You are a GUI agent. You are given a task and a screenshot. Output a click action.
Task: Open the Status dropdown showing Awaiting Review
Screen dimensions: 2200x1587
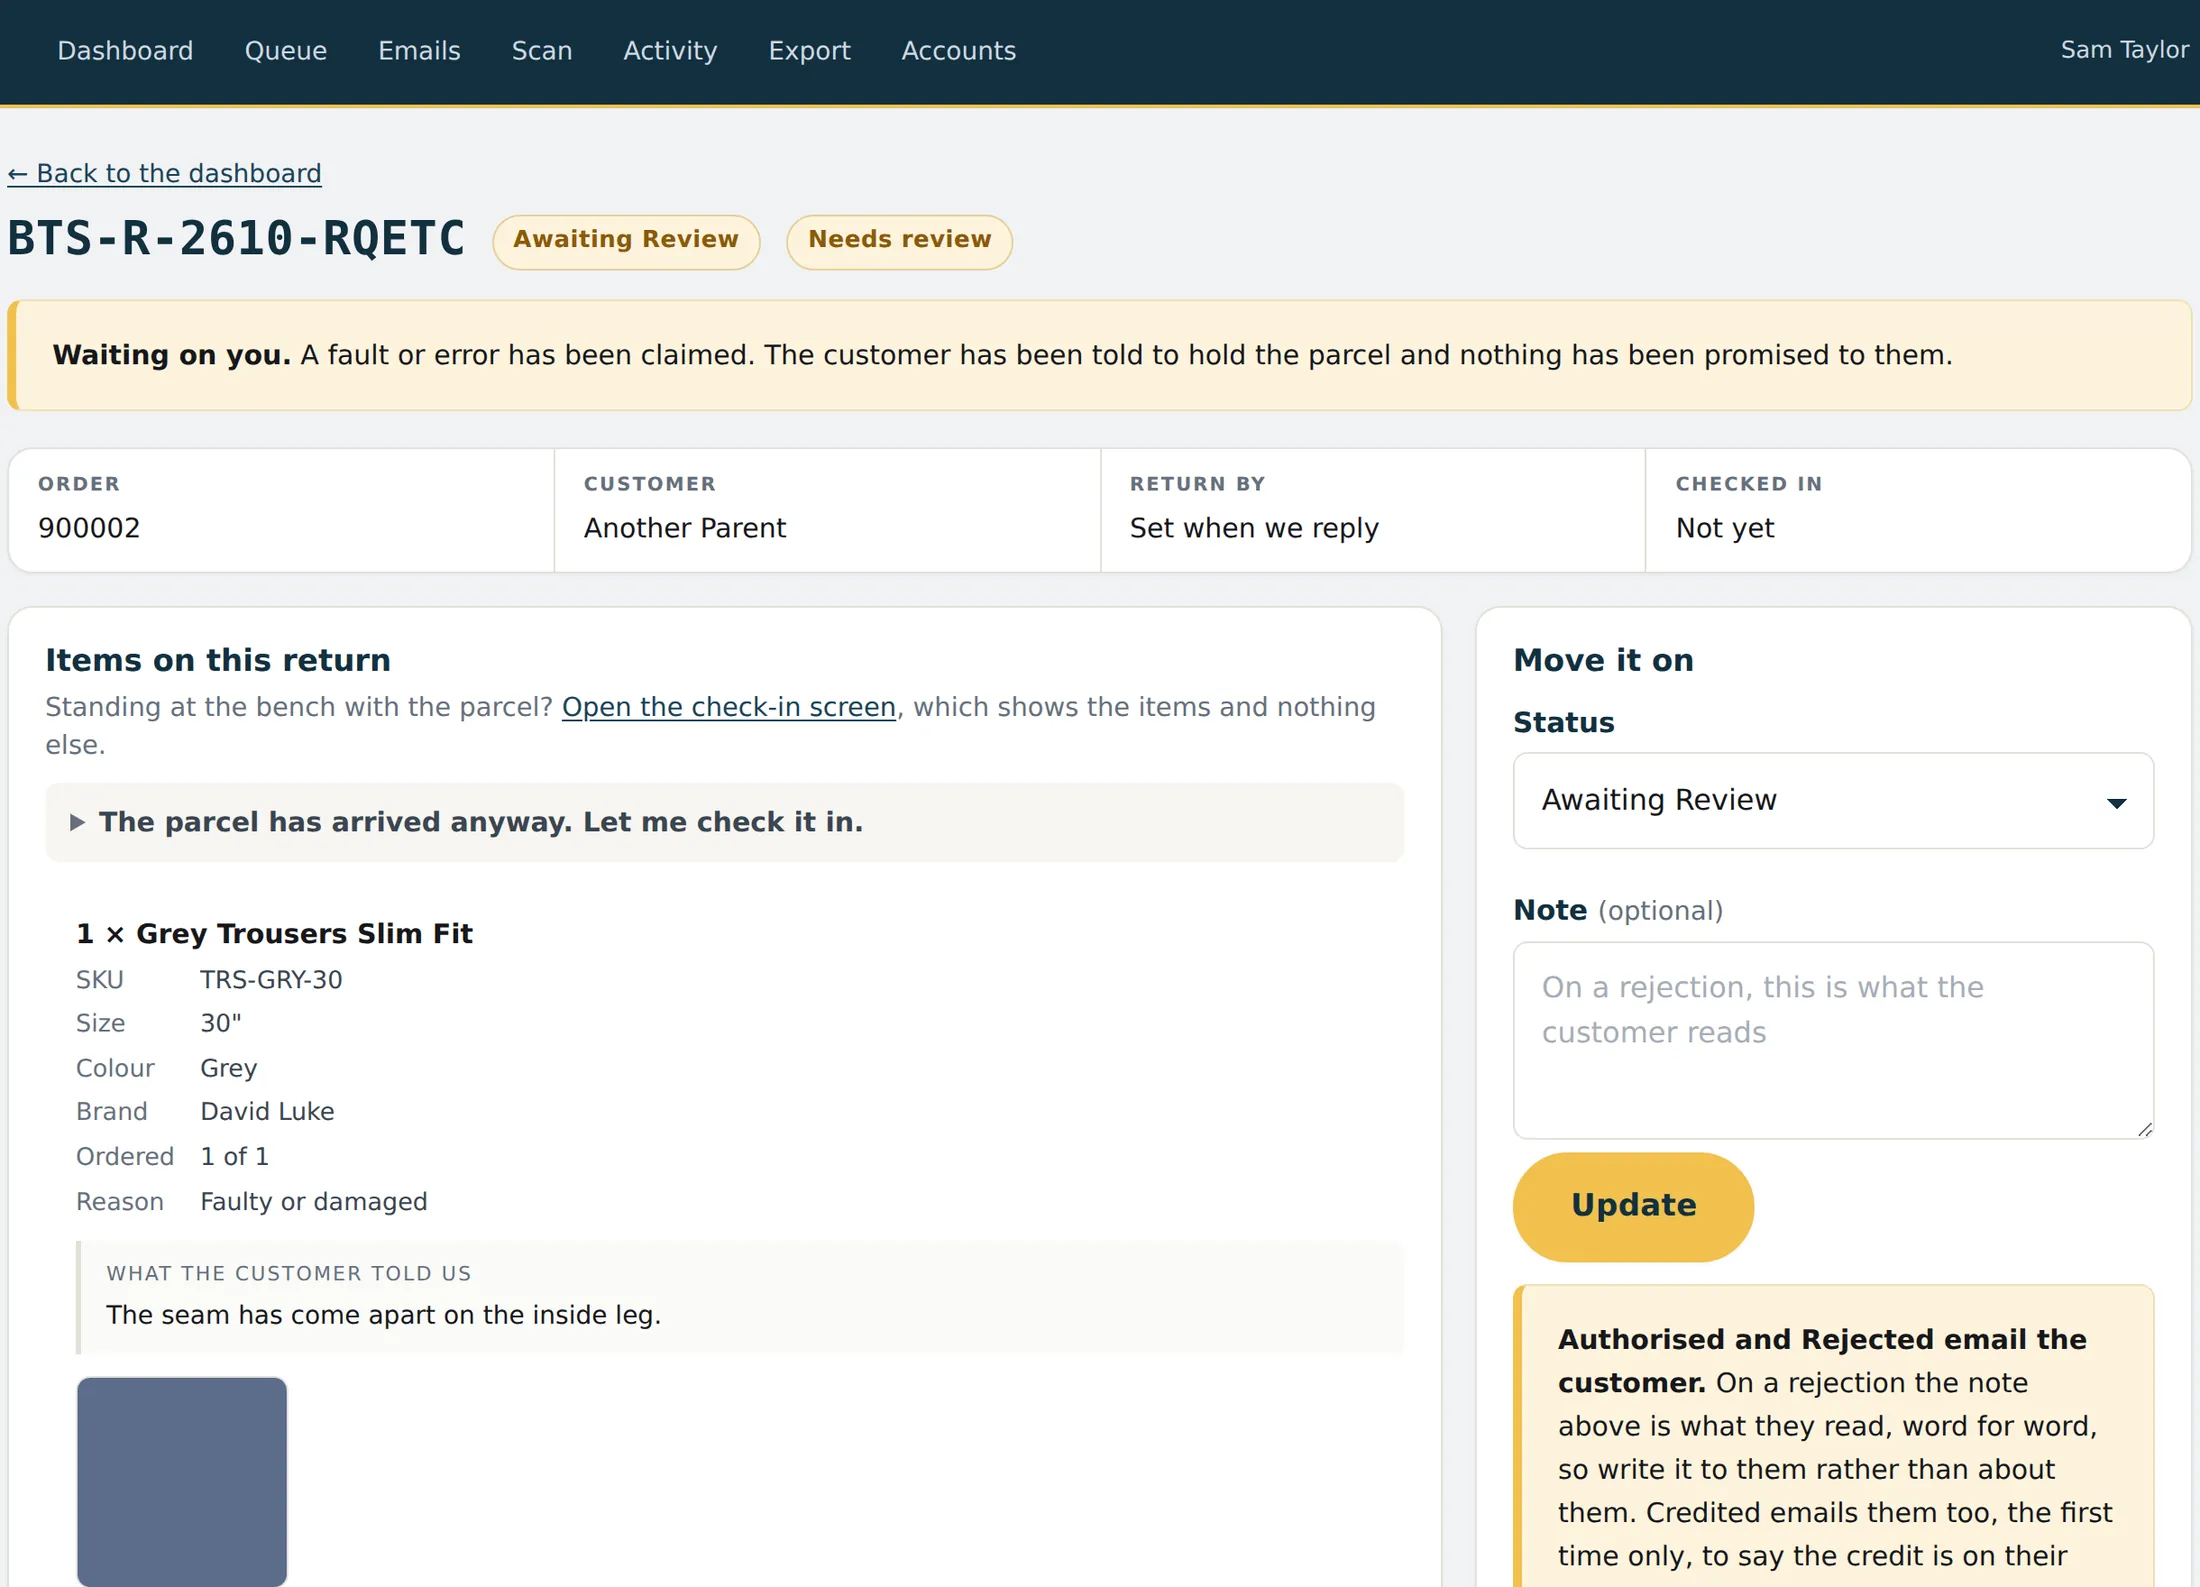pyautogui.click(x=1832, y=800)
